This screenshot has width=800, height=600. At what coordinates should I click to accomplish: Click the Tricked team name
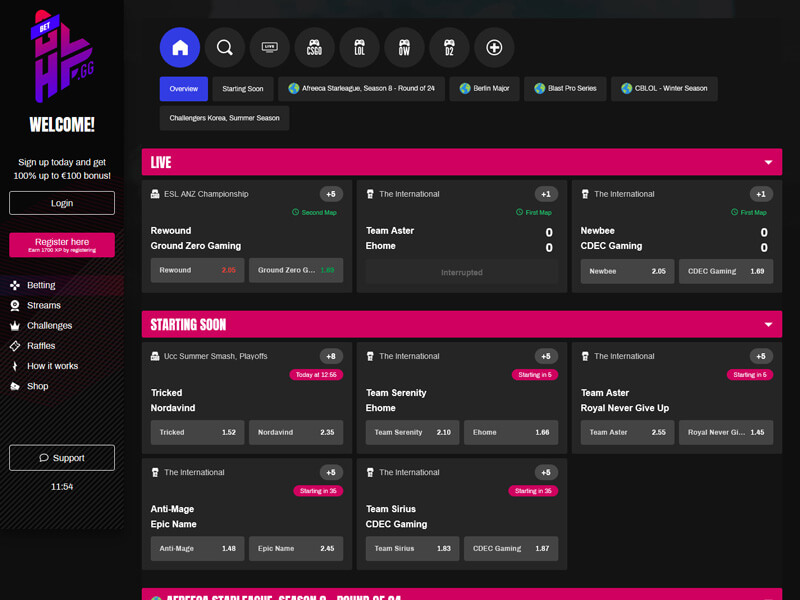tap(166, 393)
